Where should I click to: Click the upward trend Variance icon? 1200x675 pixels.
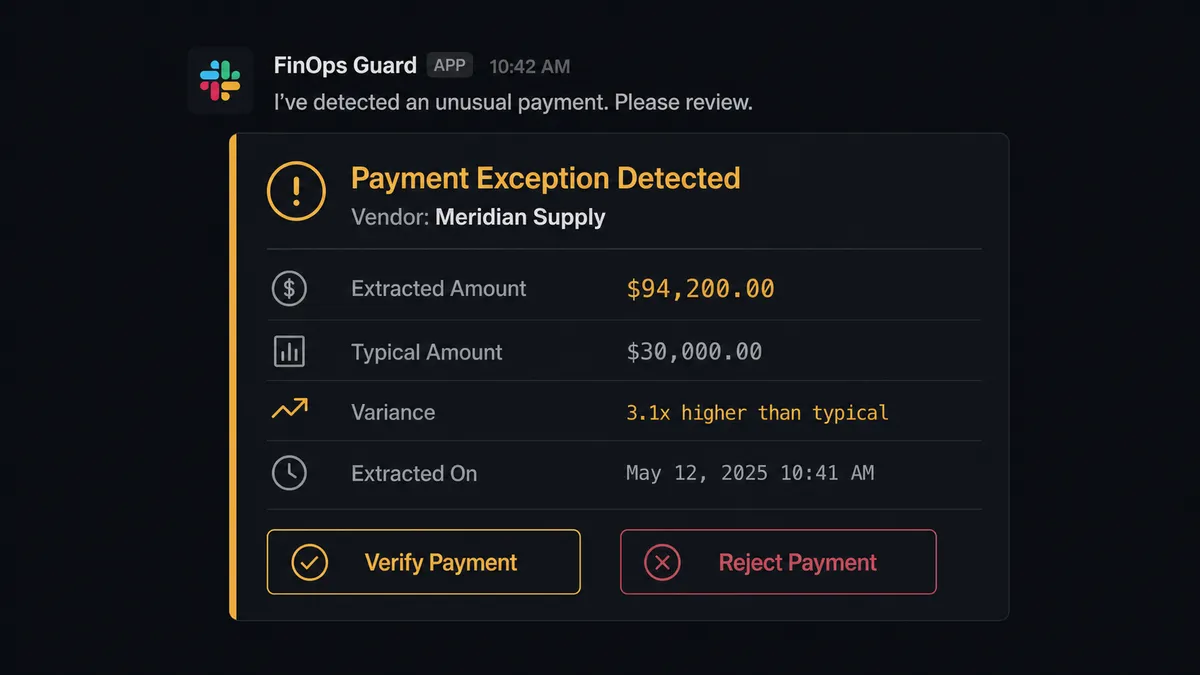pos(289,410)
